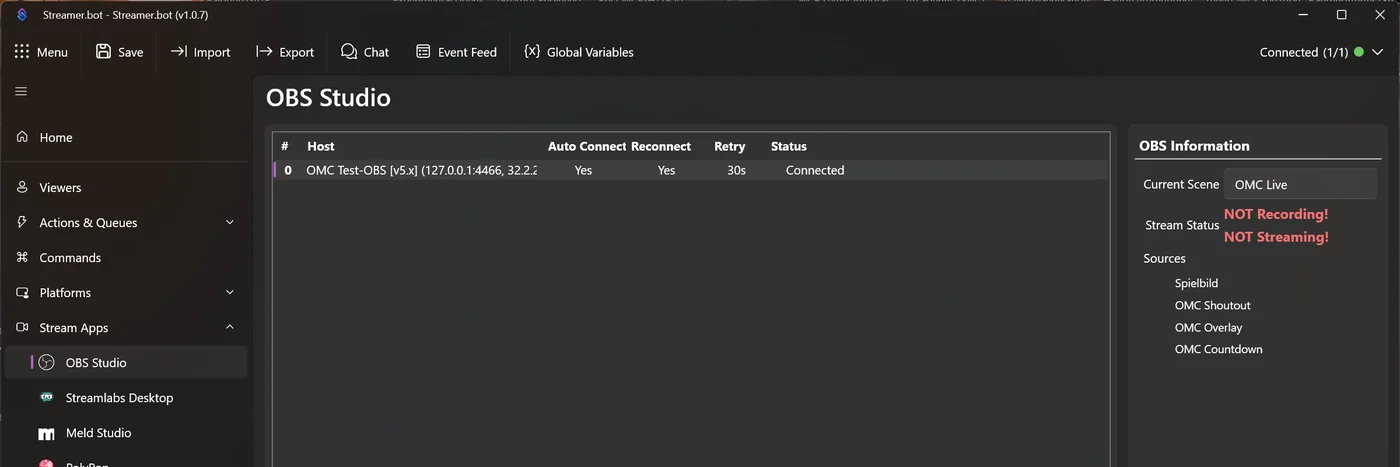Select the OMC Countdown source

tap(1219, 349)
